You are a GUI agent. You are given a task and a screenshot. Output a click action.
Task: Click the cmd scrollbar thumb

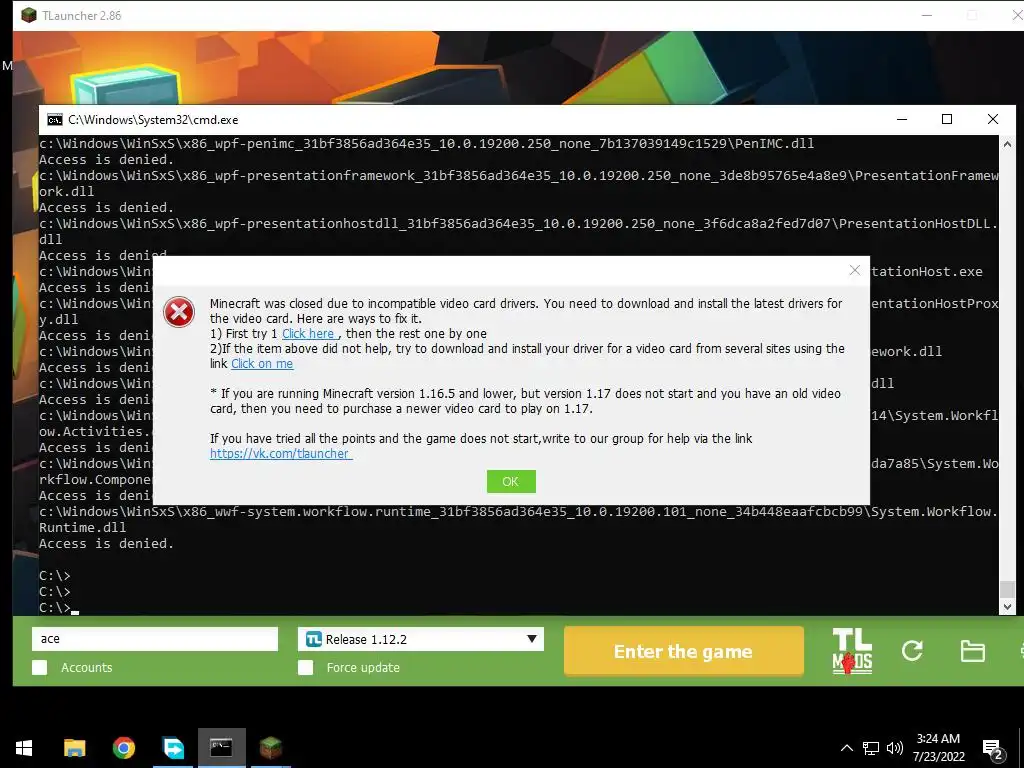tap(1007, 589)
